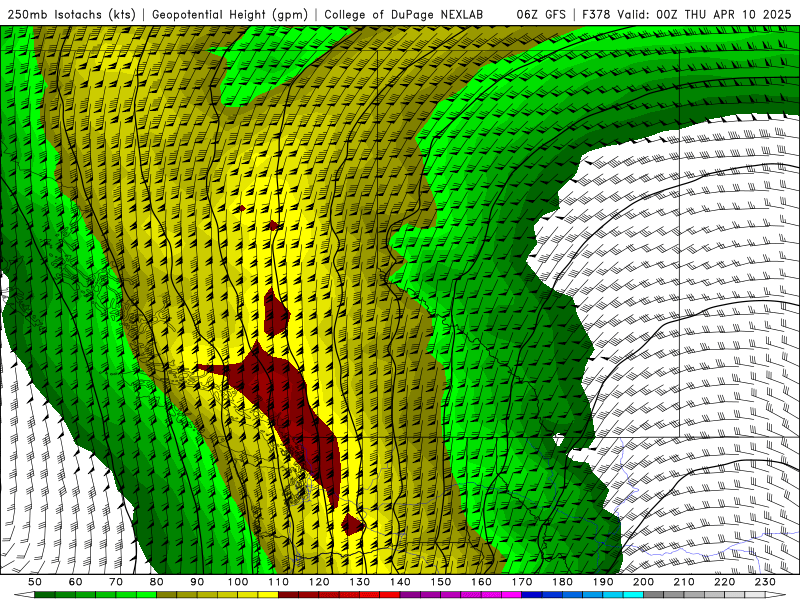The height and width of the screenshot is (600, 800).
Task: Click the '60' value on the color scale
Action: [75, 582]
